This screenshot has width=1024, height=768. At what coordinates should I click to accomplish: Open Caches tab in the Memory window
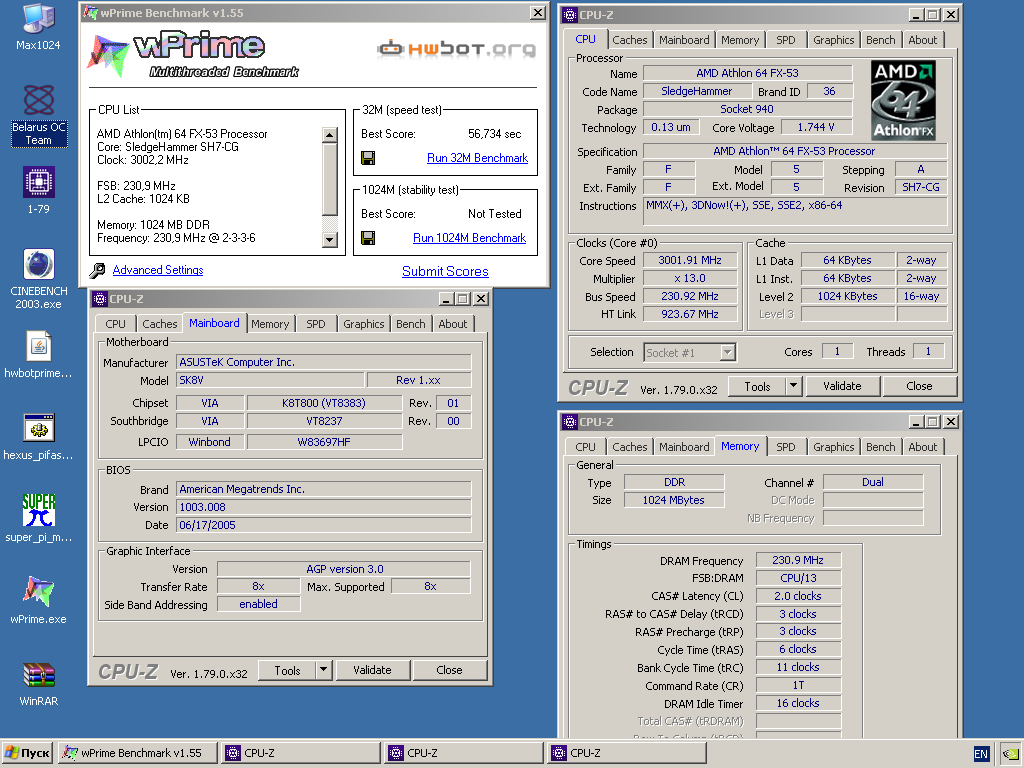630,447
